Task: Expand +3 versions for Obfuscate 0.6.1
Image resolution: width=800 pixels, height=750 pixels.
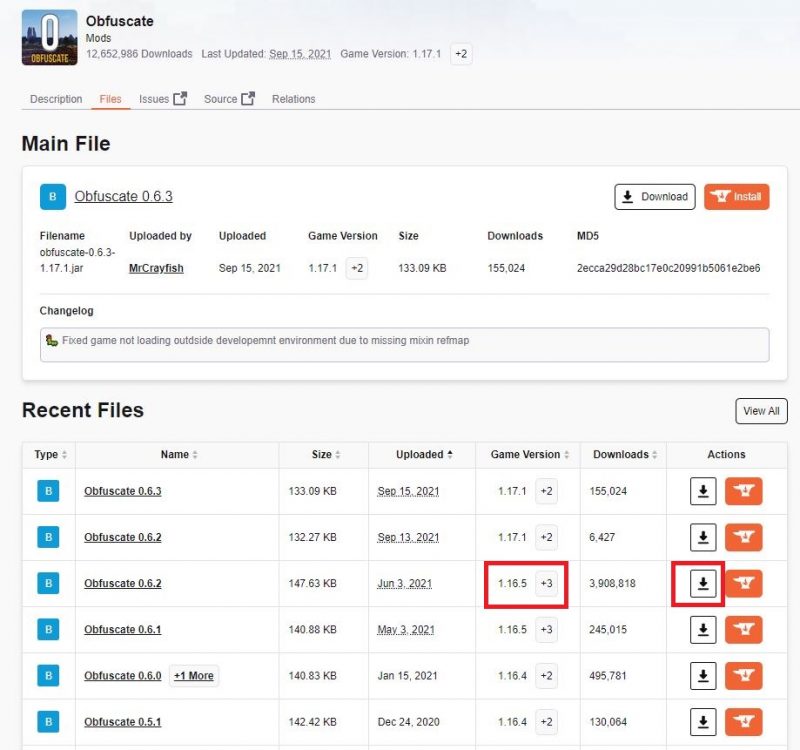Action: [546, 629]
